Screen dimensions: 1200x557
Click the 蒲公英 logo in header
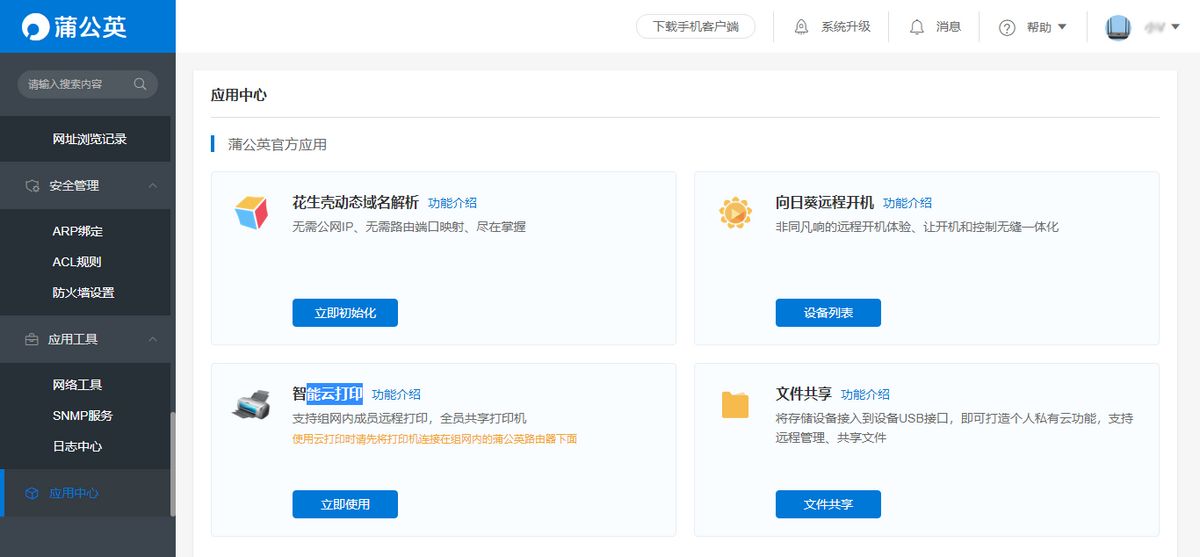tap(75, 27)
